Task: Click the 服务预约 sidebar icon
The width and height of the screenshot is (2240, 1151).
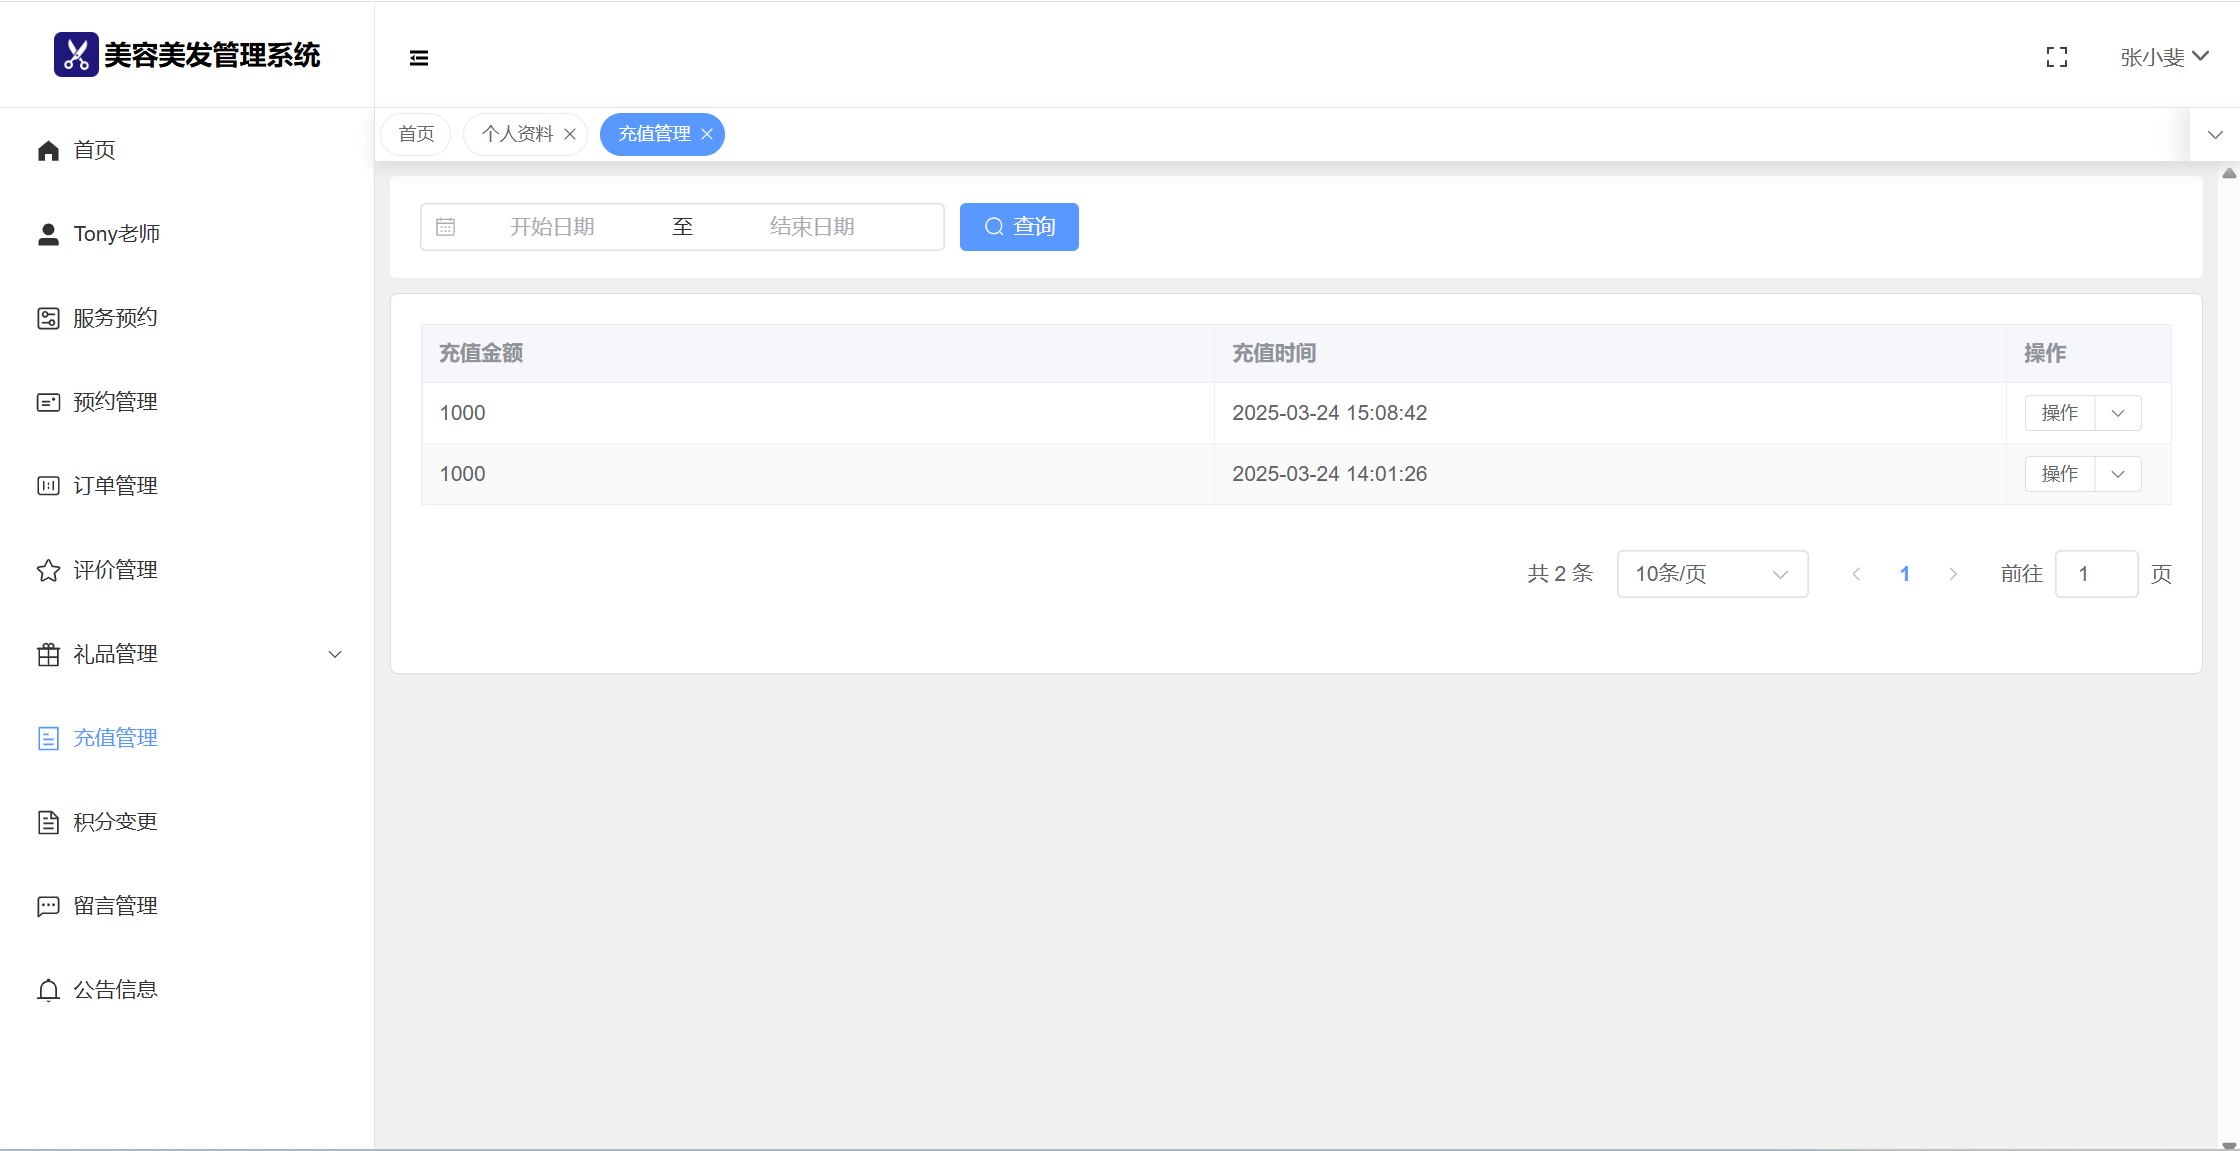Action: pyautogui.click(x=48, y=318)
